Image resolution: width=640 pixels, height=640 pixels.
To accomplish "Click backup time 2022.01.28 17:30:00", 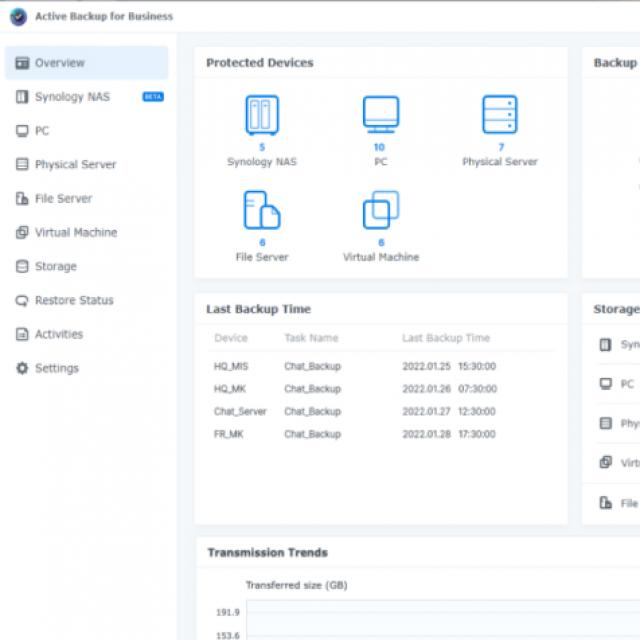I will click(449, 434).
